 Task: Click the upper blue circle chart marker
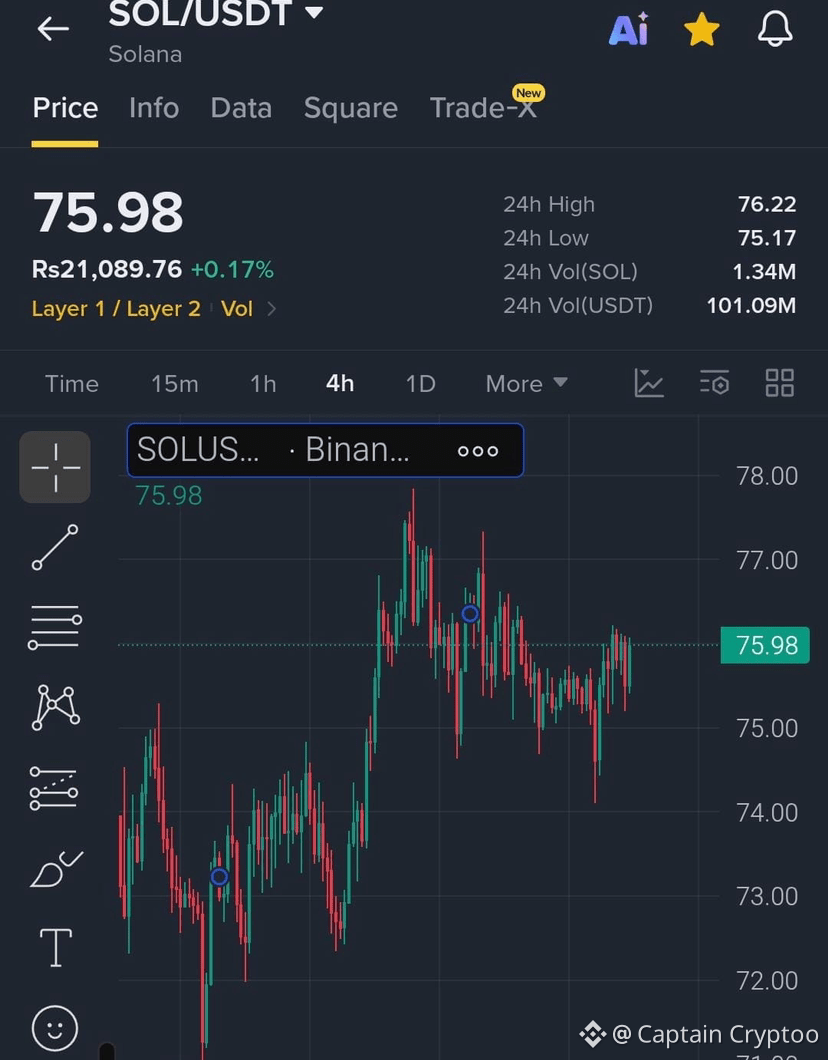(x=470, y=614)
